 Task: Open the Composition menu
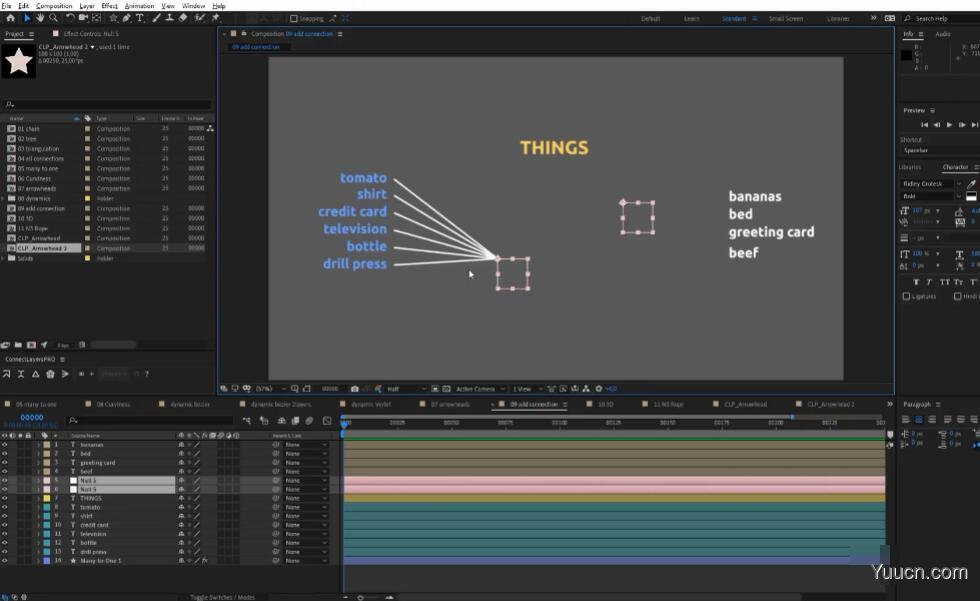(x=54, y=6)
